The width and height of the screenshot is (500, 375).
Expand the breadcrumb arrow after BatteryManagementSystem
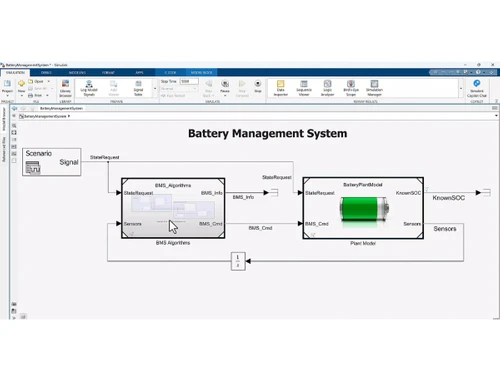69,116
